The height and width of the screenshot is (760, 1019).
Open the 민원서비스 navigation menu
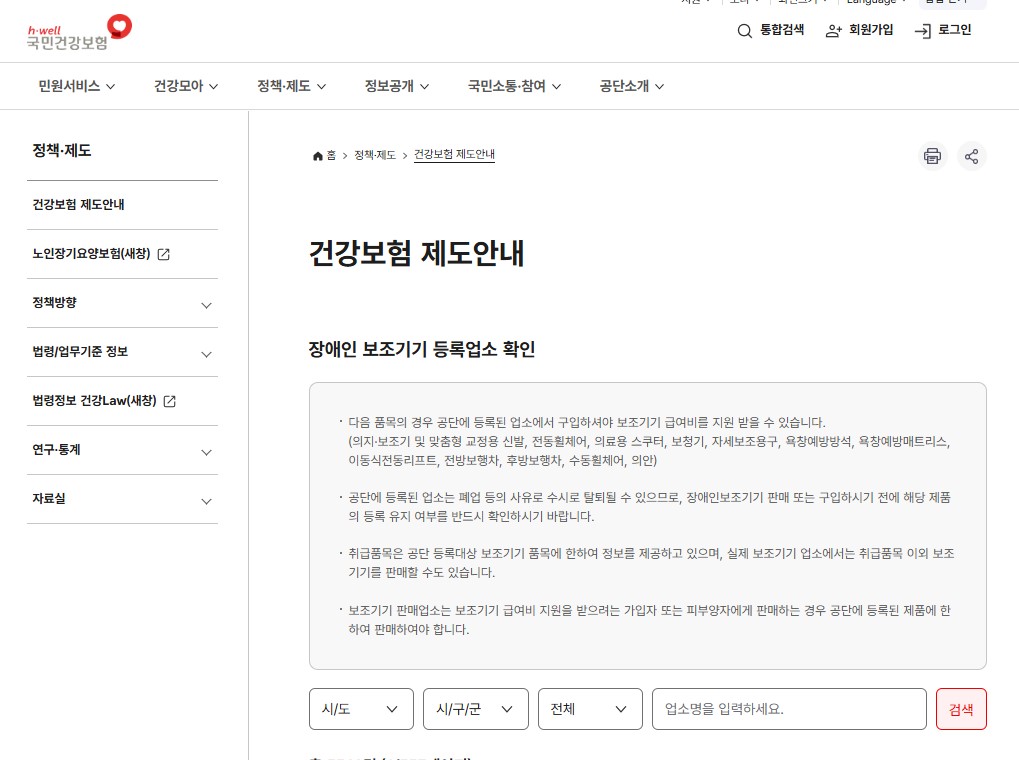coord(77,86)
